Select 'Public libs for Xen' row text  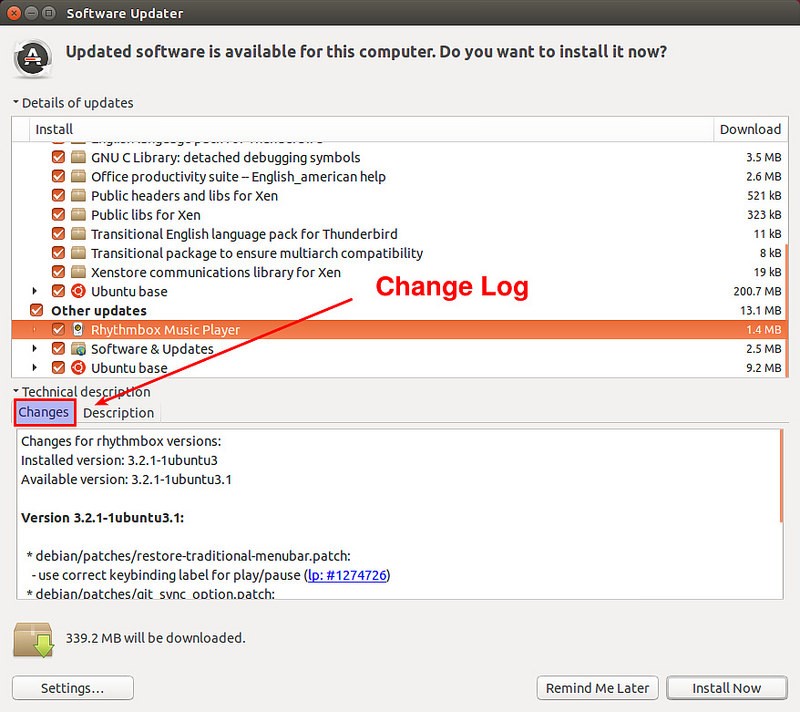(x=145, y=215)
